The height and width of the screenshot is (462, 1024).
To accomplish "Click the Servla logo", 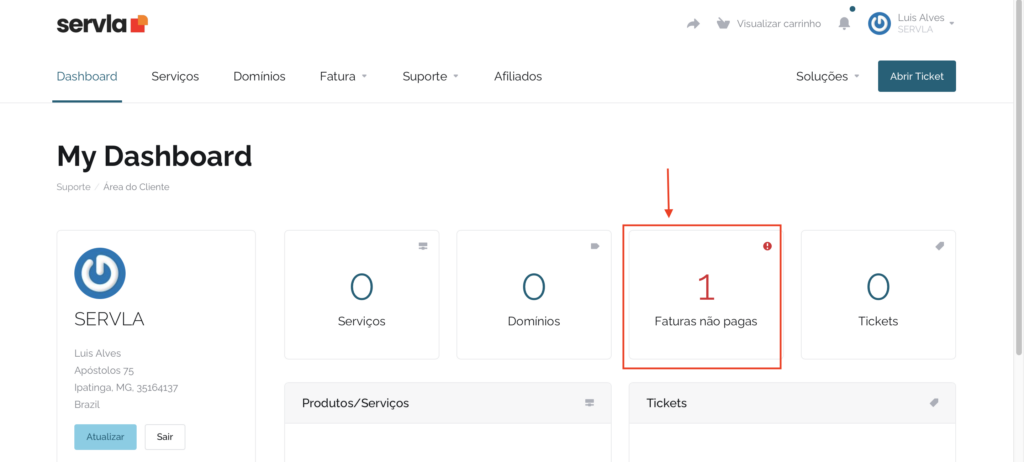I will [x=103, y=24].
